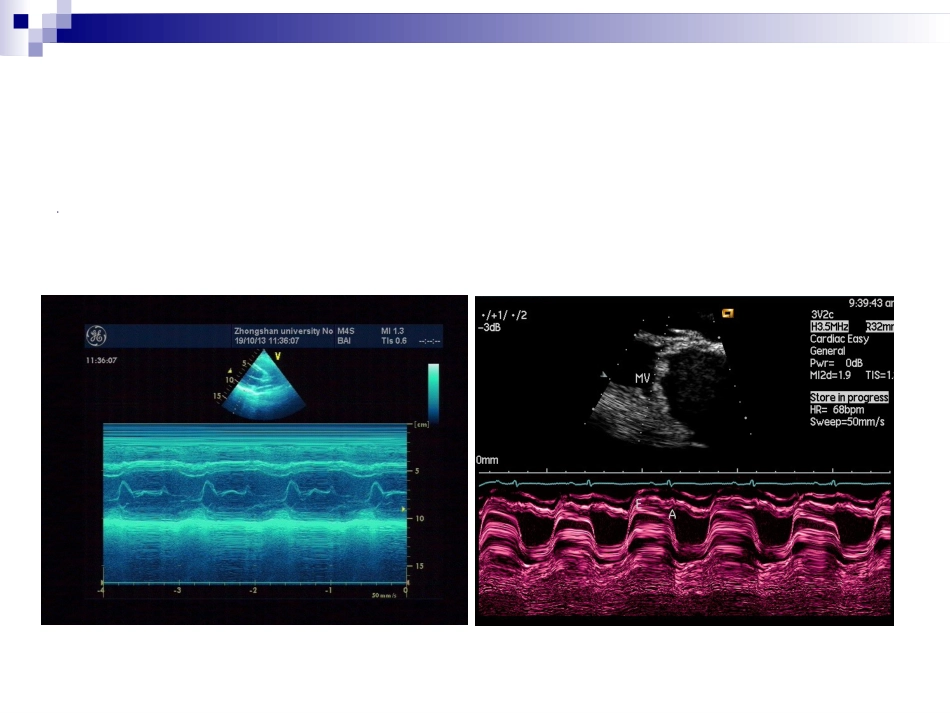Click the 3V2c probe label
Screen dimensions: 950x713
[822, 314]
